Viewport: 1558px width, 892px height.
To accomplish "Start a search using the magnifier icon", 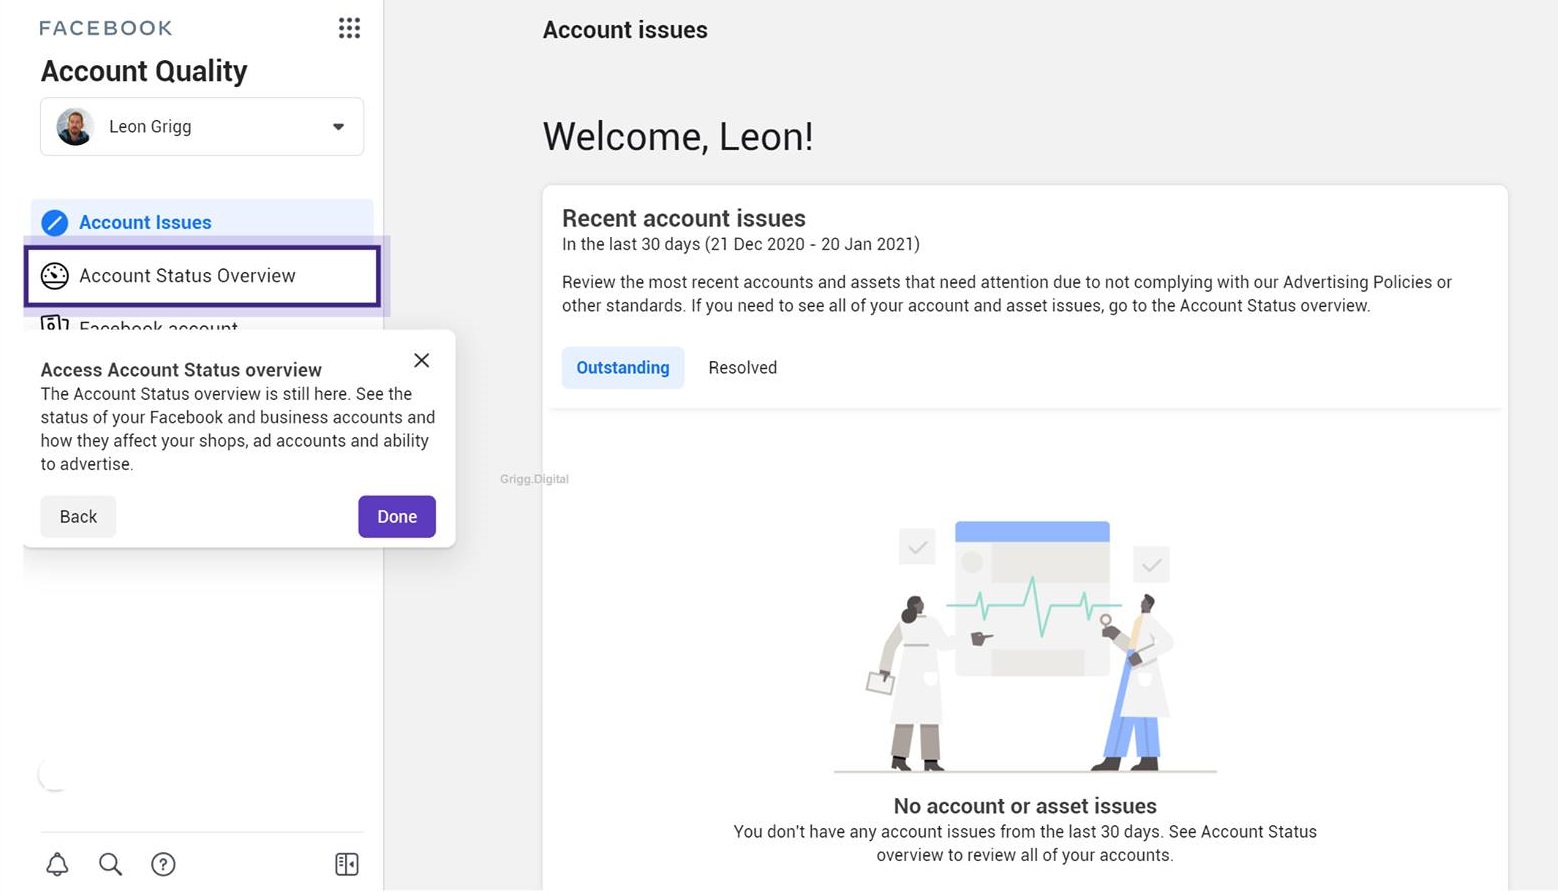I will pos(110,864).
